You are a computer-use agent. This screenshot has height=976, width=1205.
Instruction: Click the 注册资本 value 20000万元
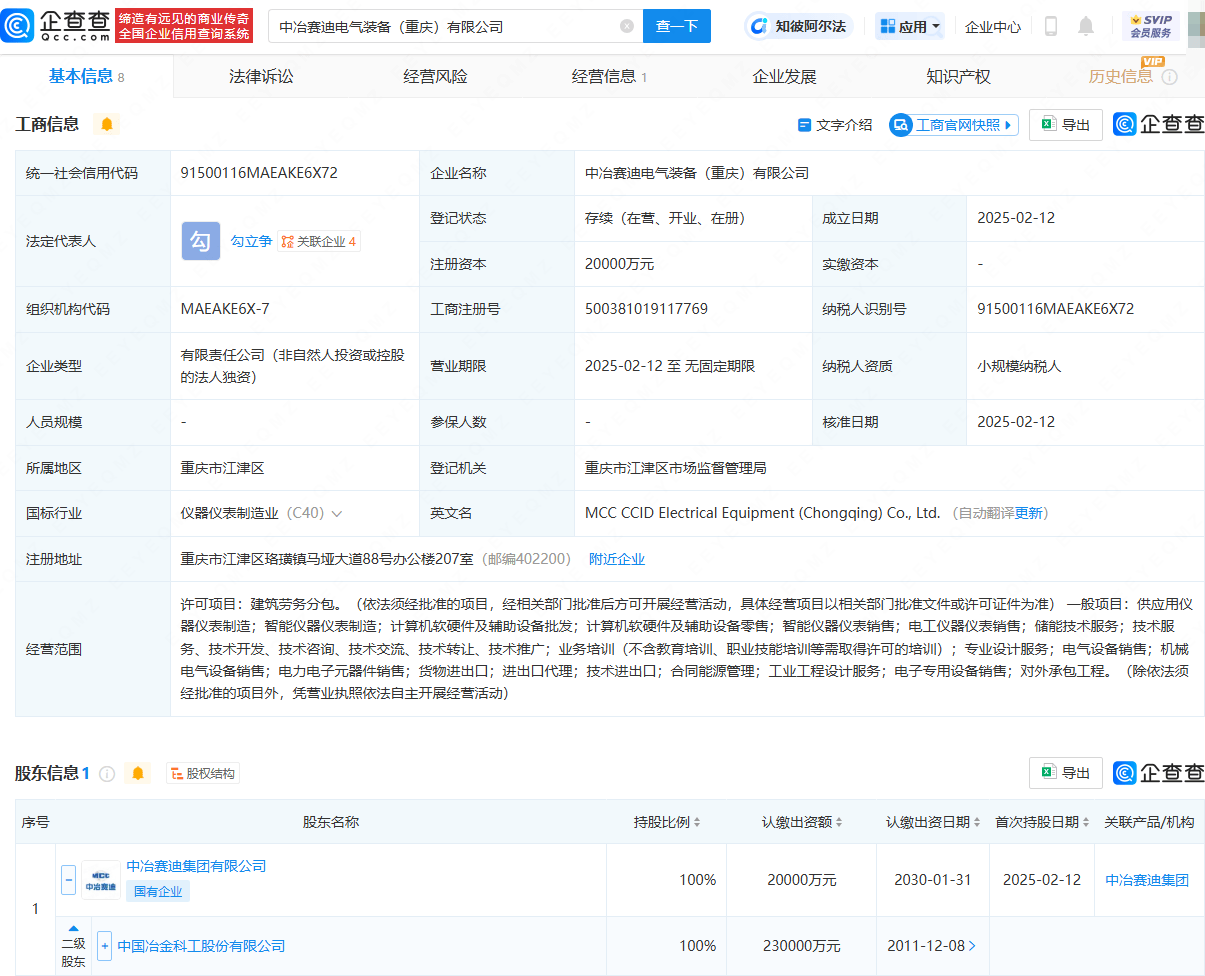click(619, 264)
